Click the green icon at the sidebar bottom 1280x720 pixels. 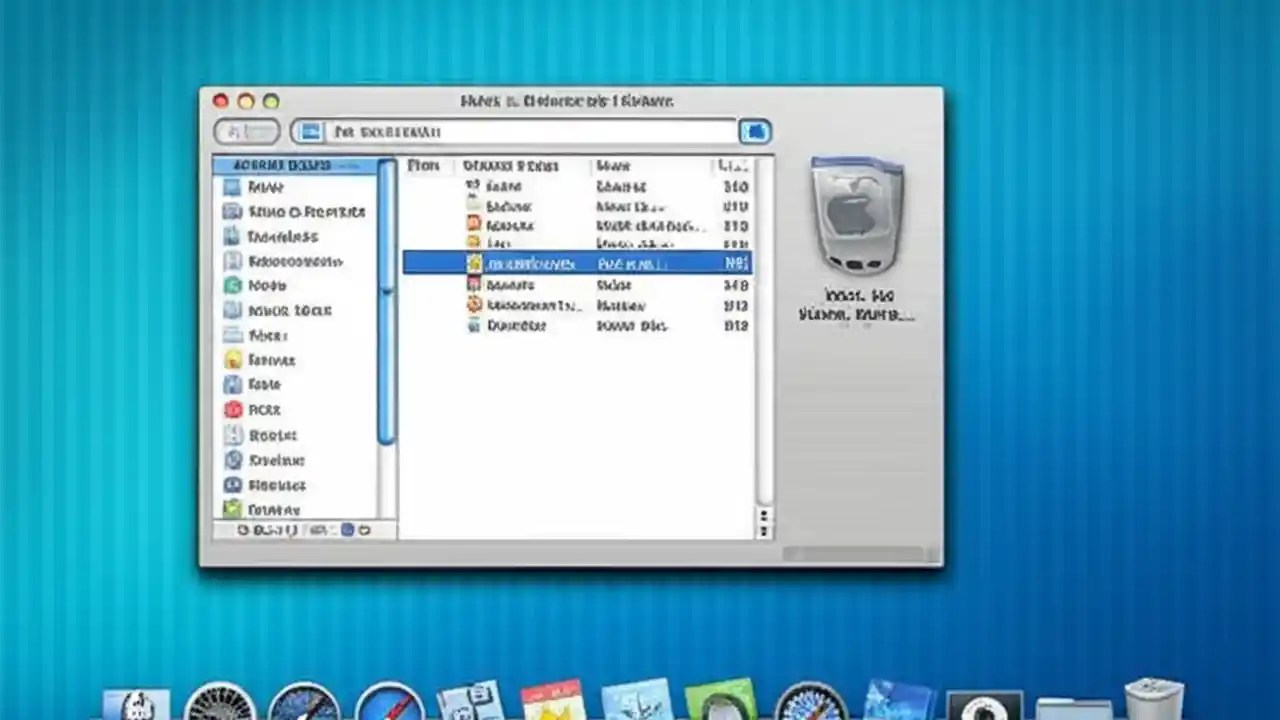click(234, 509)
